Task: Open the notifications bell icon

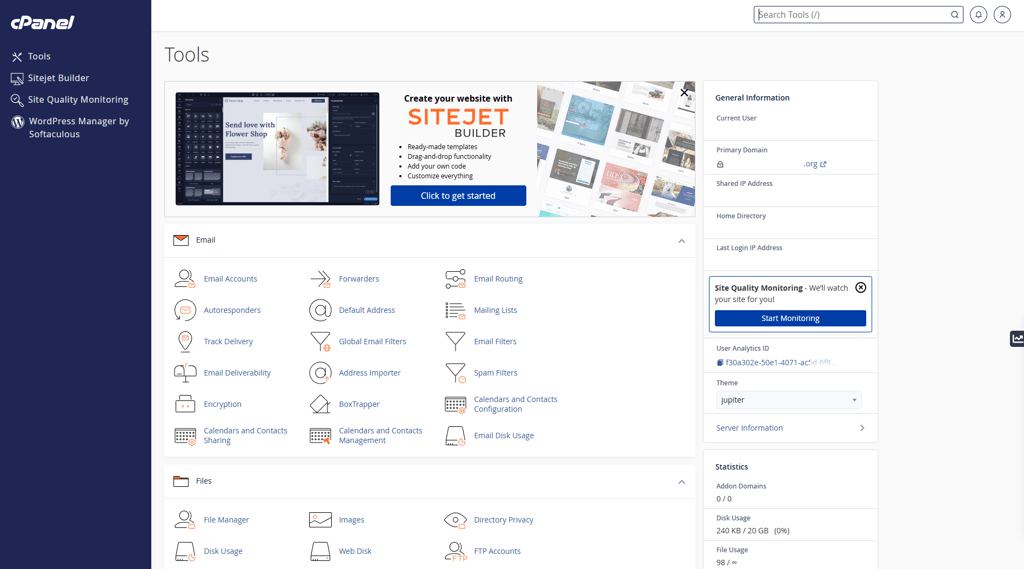Action: [978, 14]
